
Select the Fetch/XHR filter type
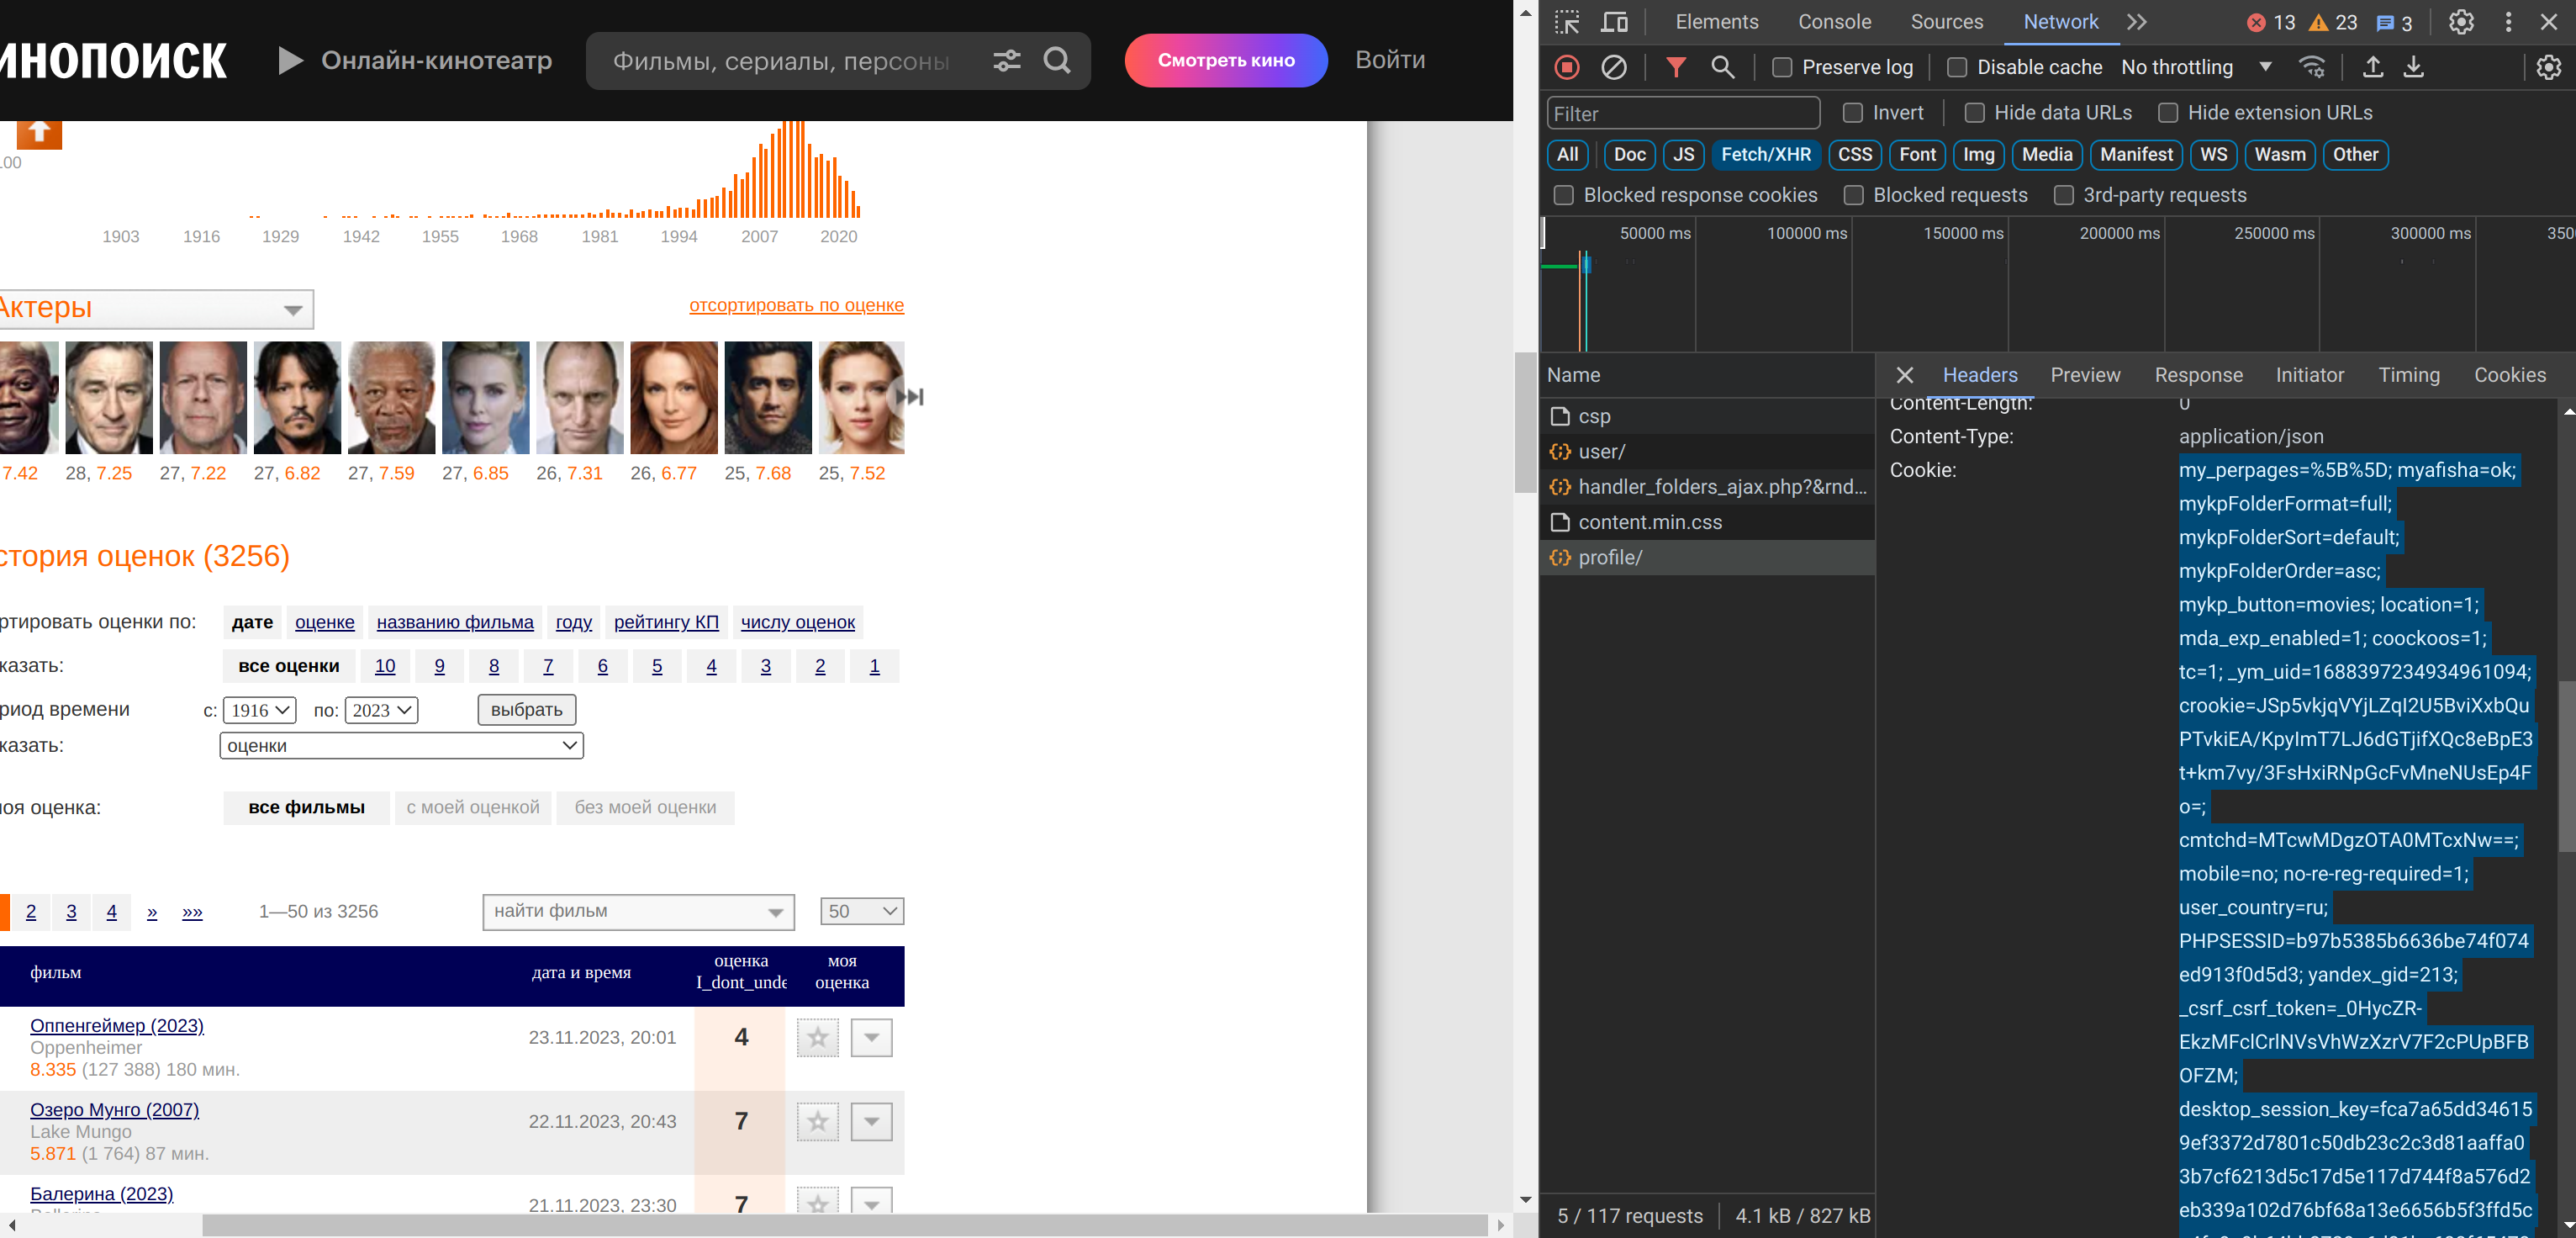point(1765,154)
